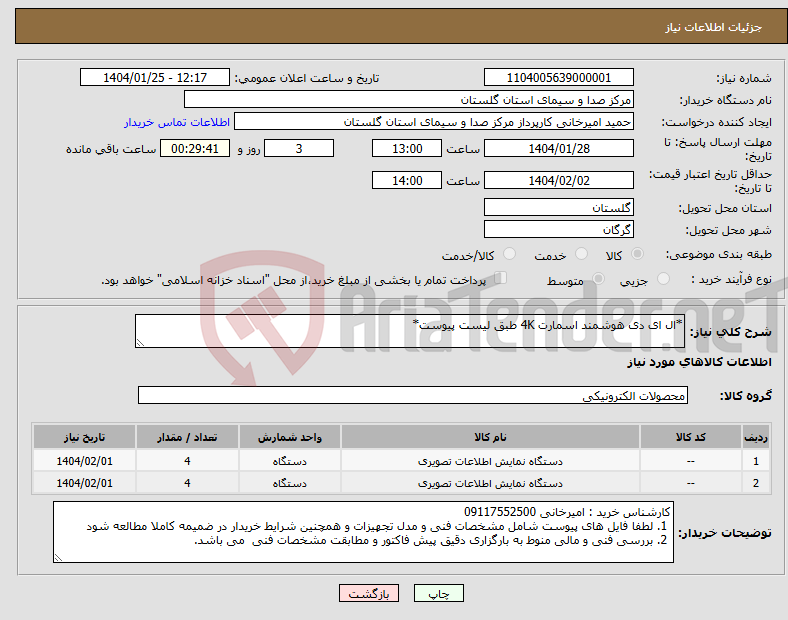The height and width of the screenshot is (620, 788).
Task: Click the شماره نیاز field 1104005639000001
Action: 558,77
